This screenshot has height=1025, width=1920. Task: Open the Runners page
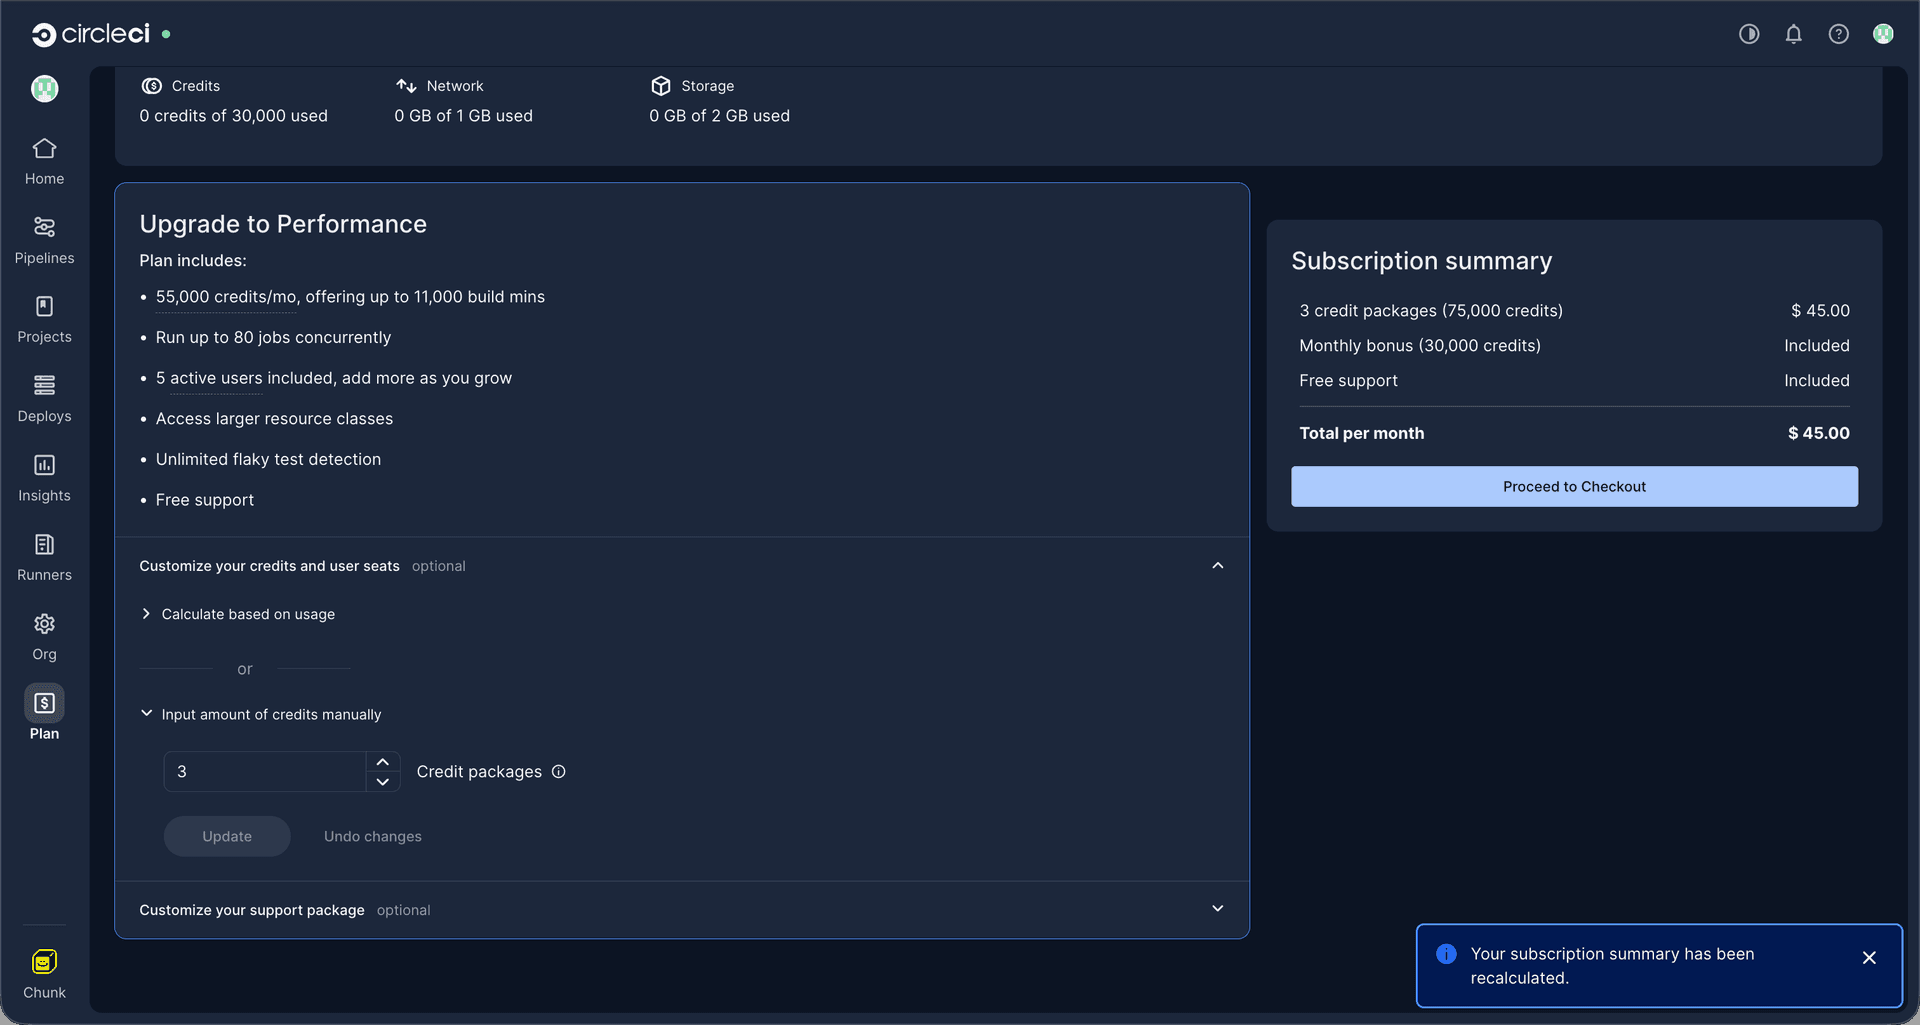point(44,545)
